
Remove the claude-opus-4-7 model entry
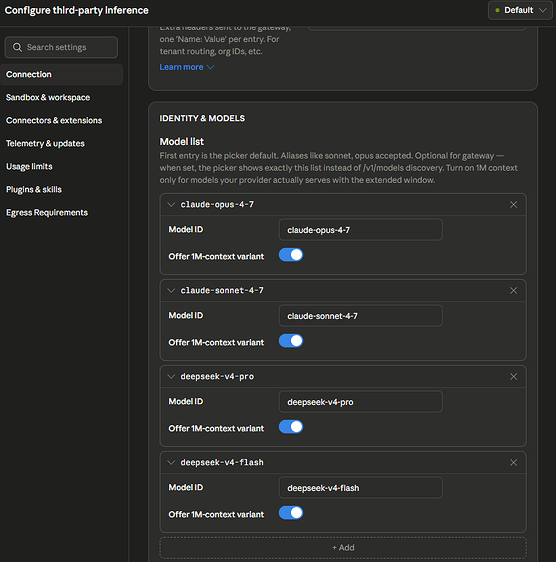(513, 204)
